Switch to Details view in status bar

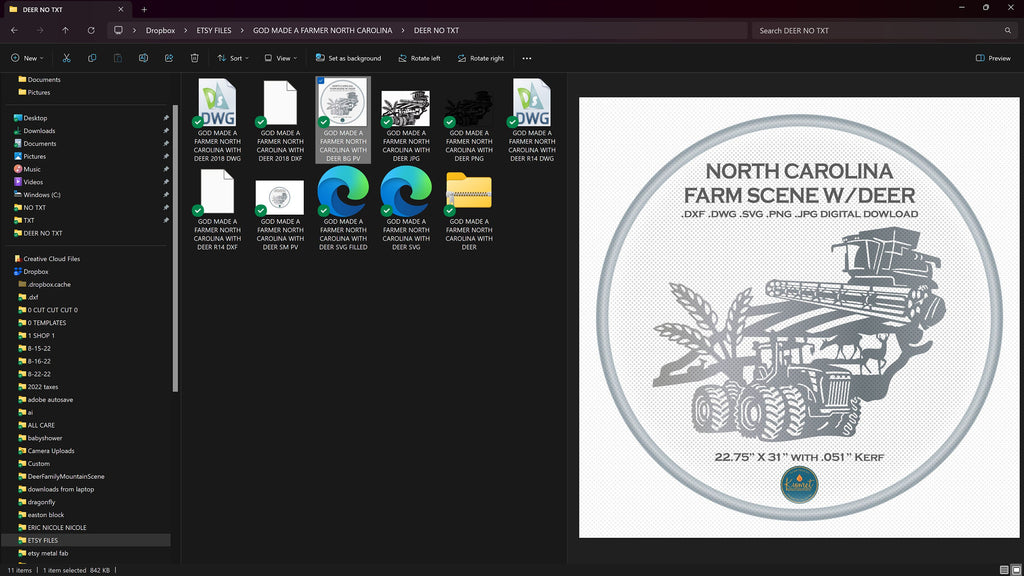click(x=1004, y=570)
